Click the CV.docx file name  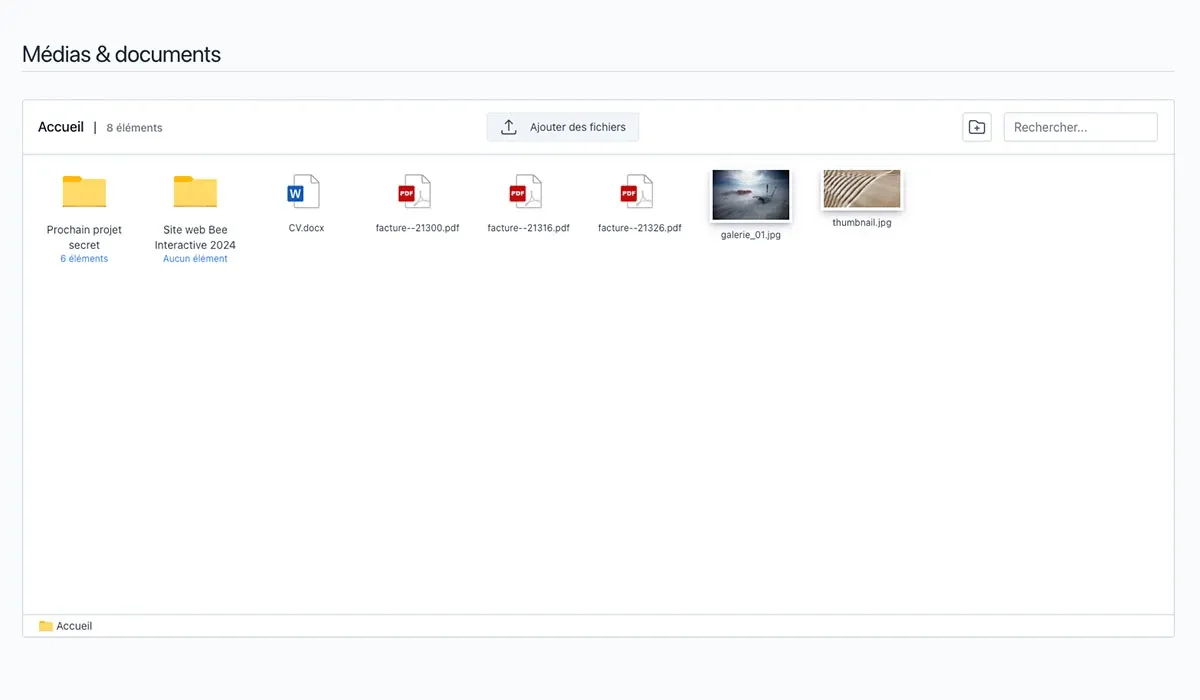(306, 228)
